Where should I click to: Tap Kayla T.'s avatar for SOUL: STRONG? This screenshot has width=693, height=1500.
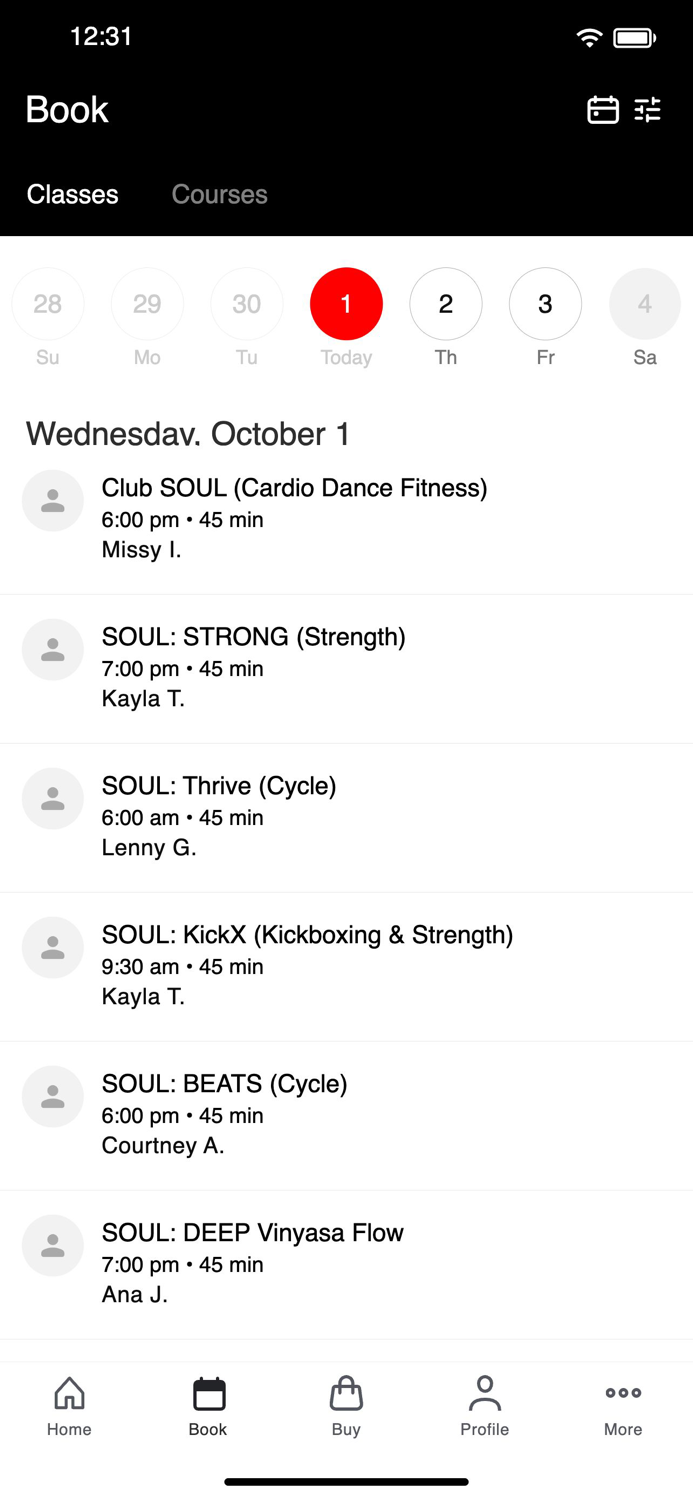(x=52, y=649)
